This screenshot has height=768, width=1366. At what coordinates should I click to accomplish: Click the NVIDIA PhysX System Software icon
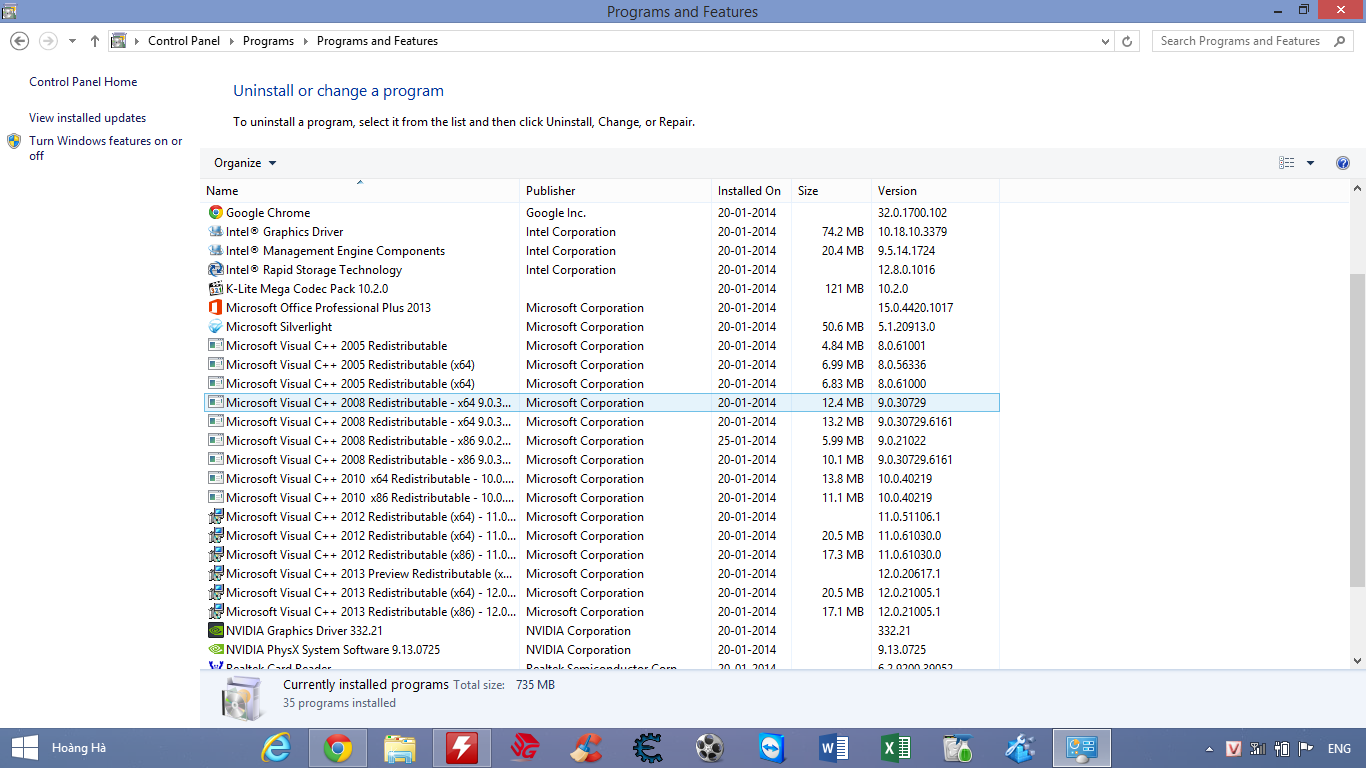[x=215, y=649]
